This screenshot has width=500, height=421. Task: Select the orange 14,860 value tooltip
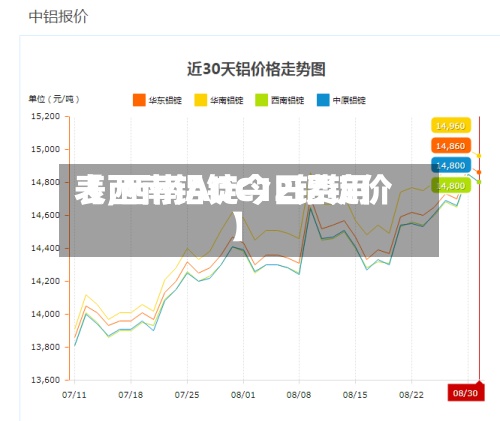pyautogui.click(x=451, y=146)
